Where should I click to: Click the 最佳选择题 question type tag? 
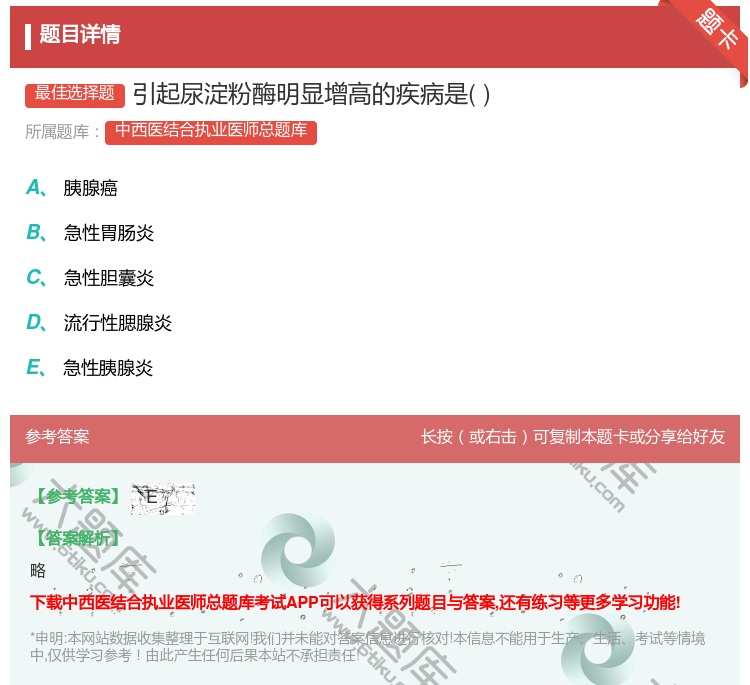(75, 94)
